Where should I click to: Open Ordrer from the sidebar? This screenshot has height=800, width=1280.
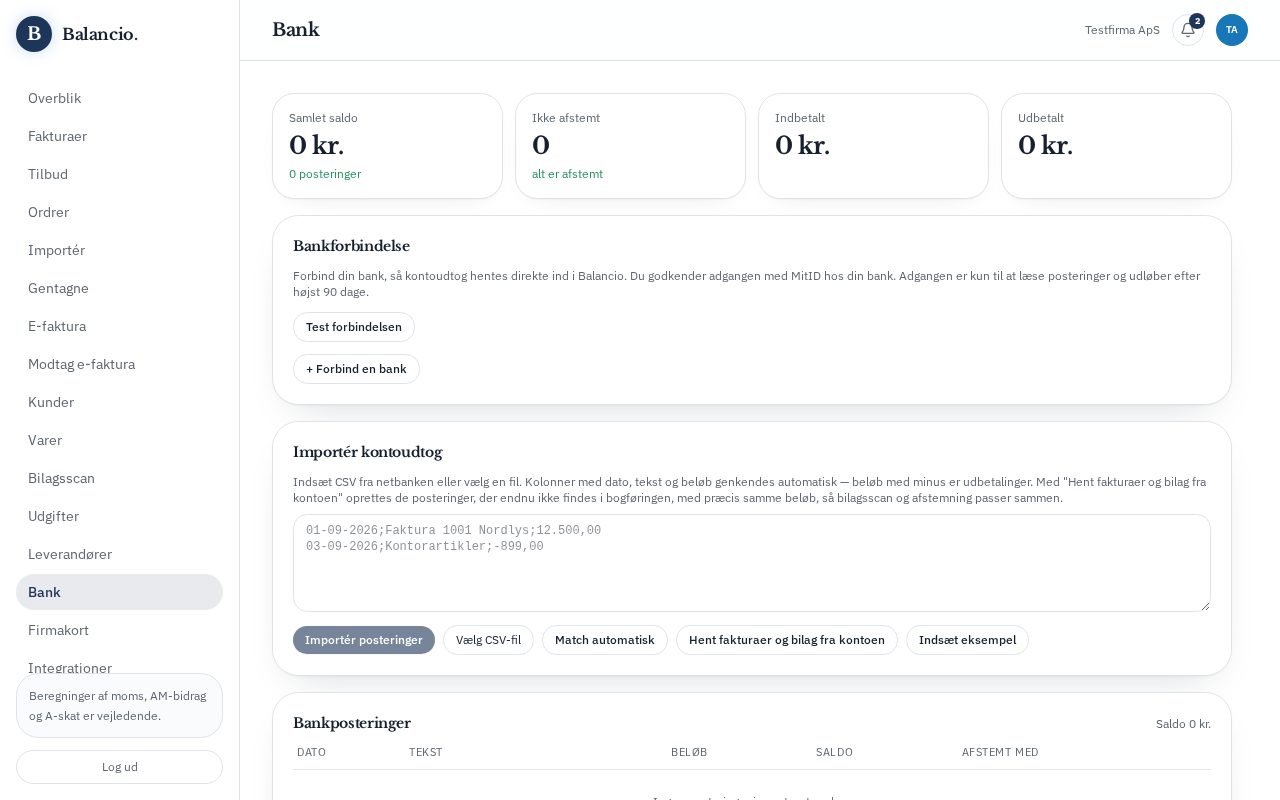coord(119,212)
